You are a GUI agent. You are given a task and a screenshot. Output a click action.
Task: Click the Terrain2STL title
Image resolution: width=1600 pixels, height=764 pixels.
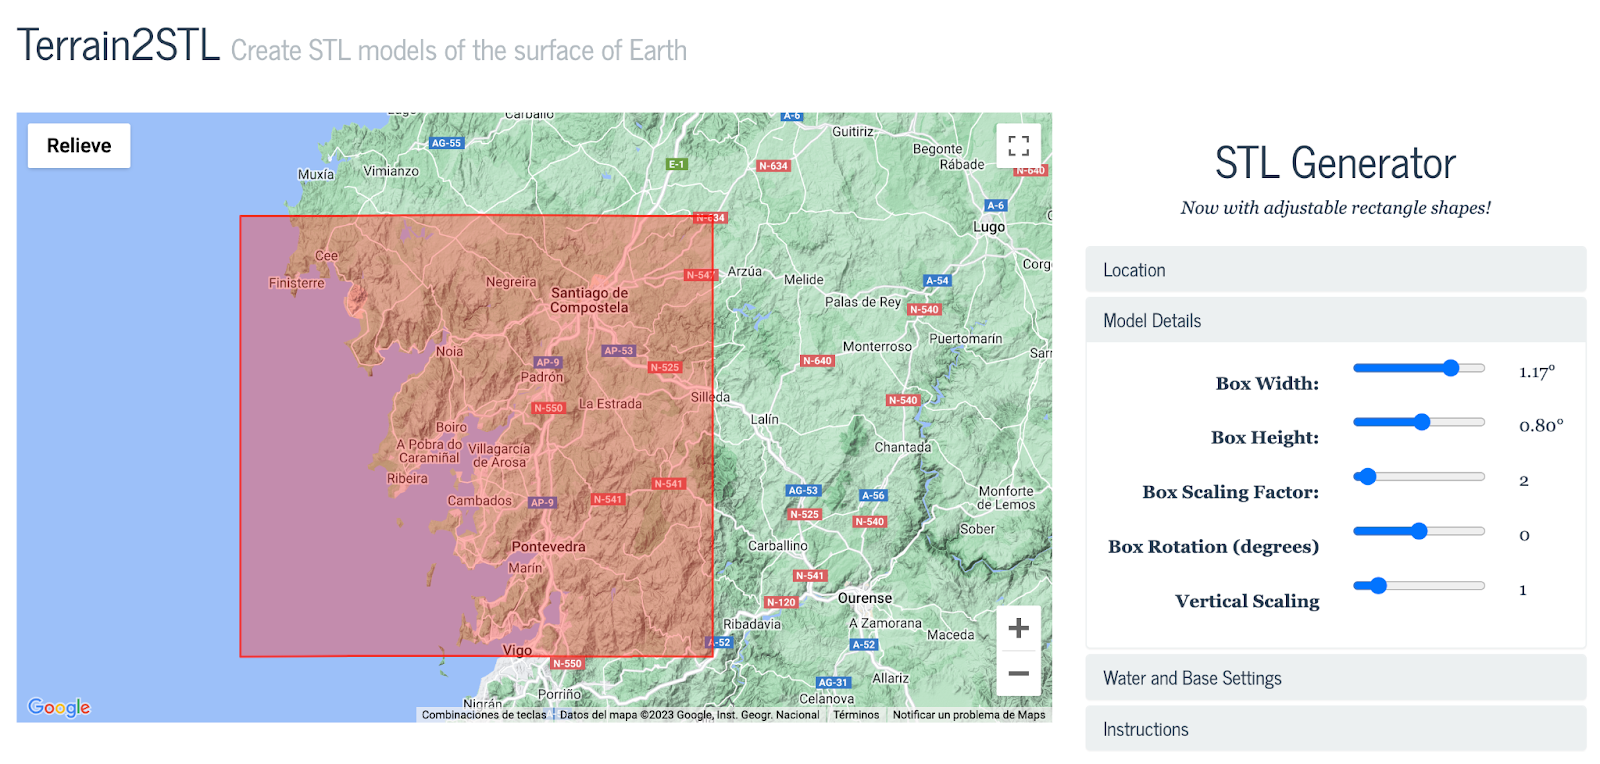pos(118,46)
